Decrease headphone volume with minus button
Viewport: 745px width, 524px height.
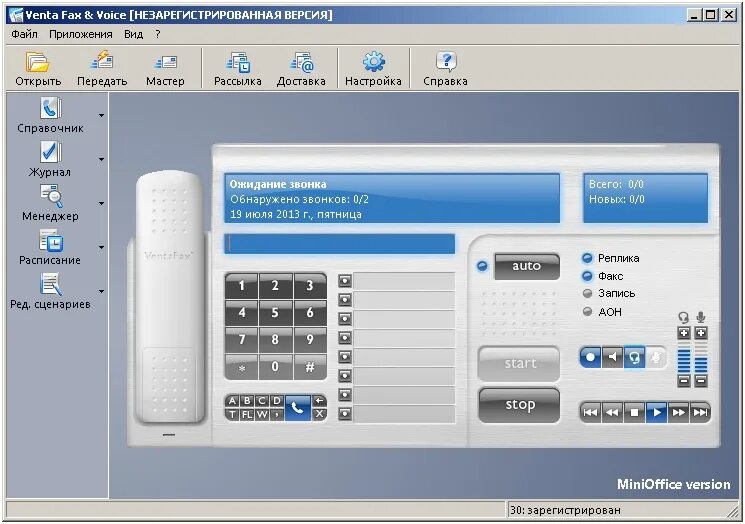pyautogui.click(x=684, y=381)
